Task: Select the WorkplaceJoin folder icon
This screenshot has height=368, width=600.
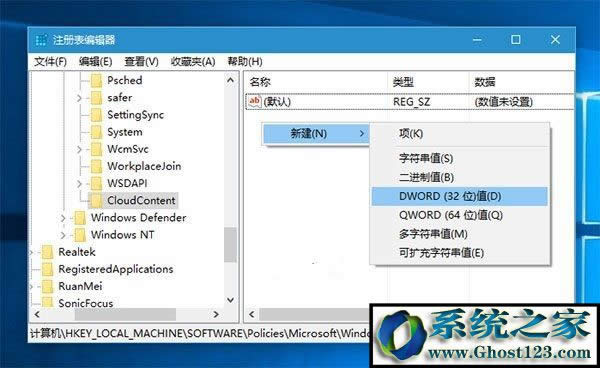Action: pyautogui.click(x=96, y=166)
